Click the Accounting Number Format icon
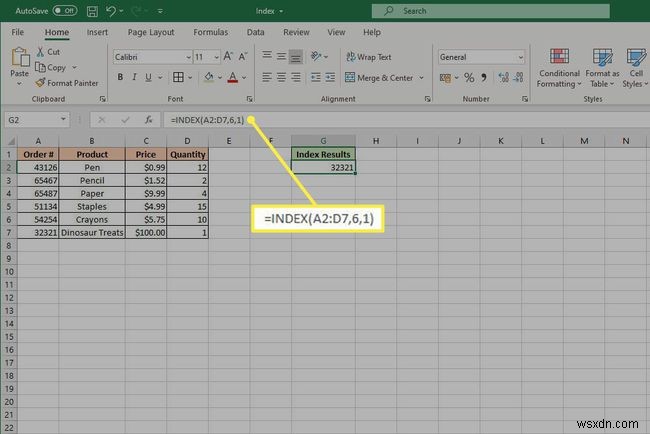 tap(445, 78)
